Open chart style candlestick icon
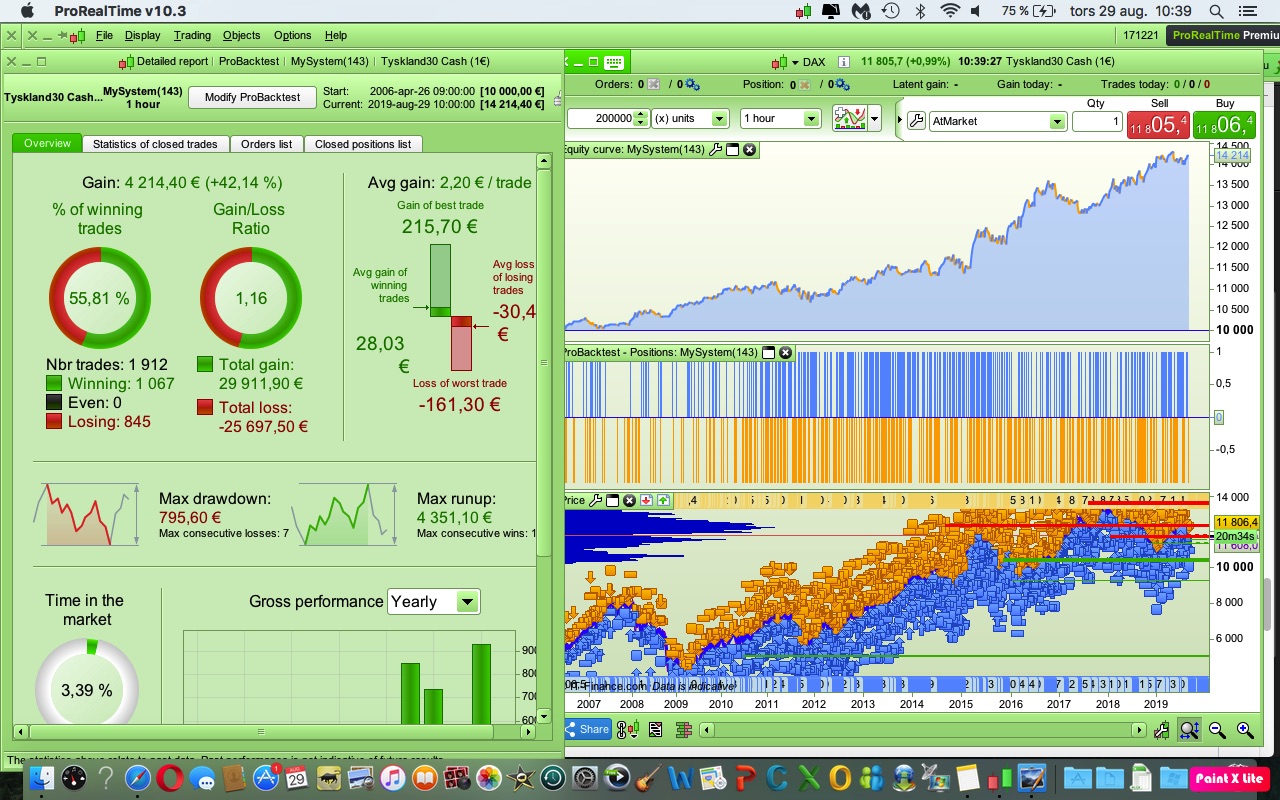This screenshot has height=800, width=1280. (628, 730)
